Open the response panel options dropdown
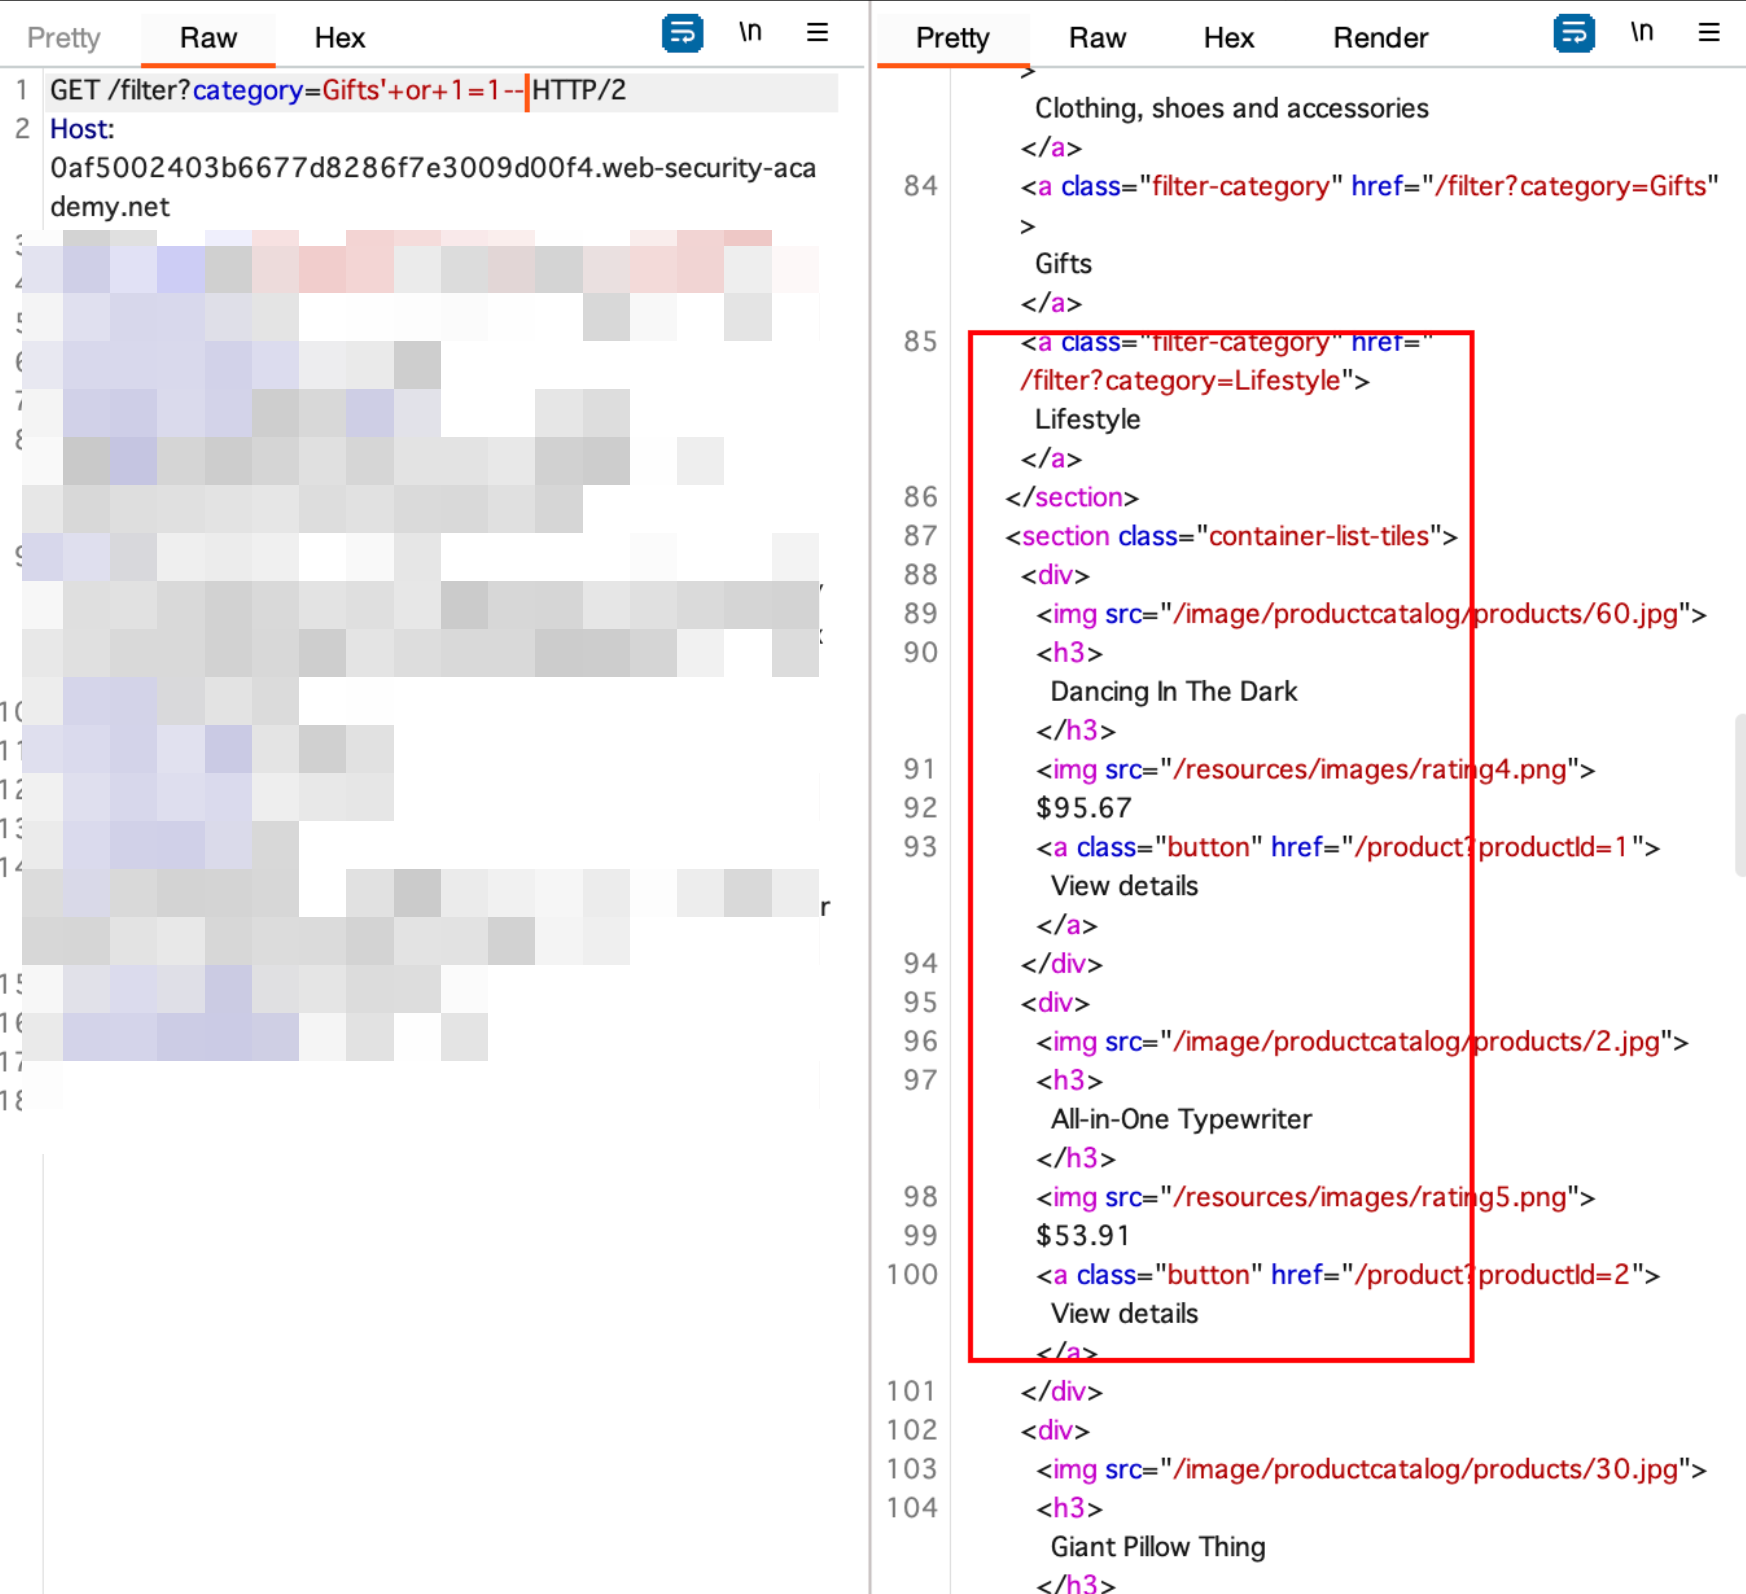Screen dimensions: 1746x1594 1707,32
